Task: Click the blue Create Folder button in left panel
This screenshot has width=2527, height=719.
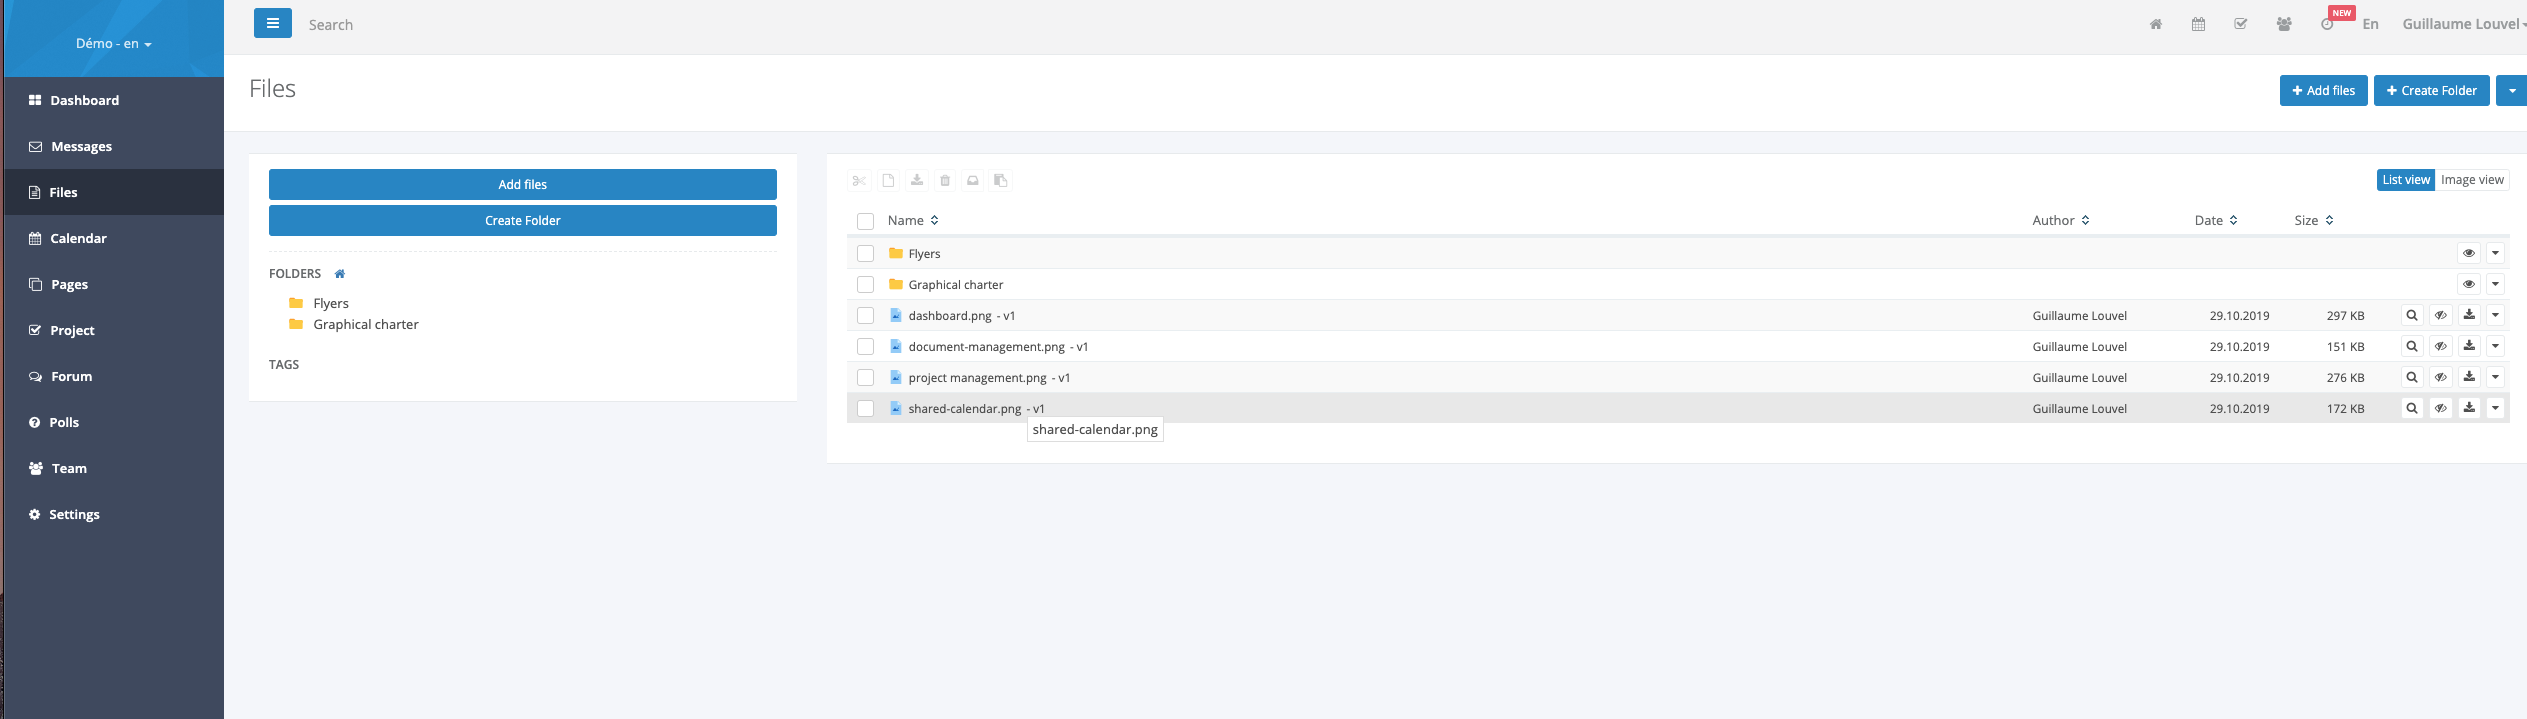Action: pyautogui.click(x=522, y=220)
